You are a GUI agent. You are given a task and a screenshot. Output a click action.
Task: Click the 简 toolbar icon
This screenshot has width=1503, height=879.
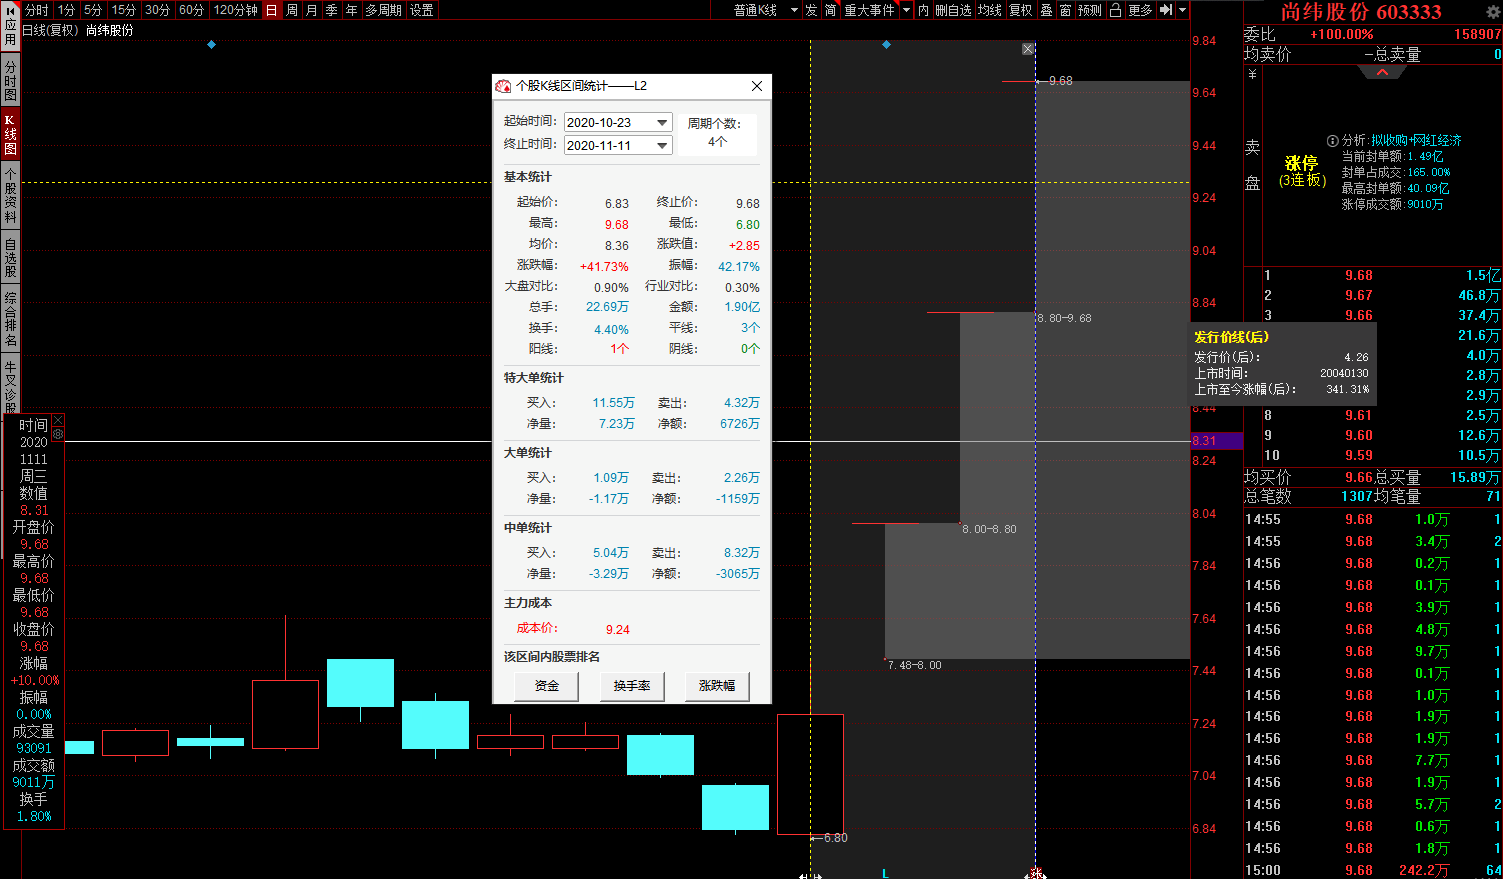click(831, 10)
